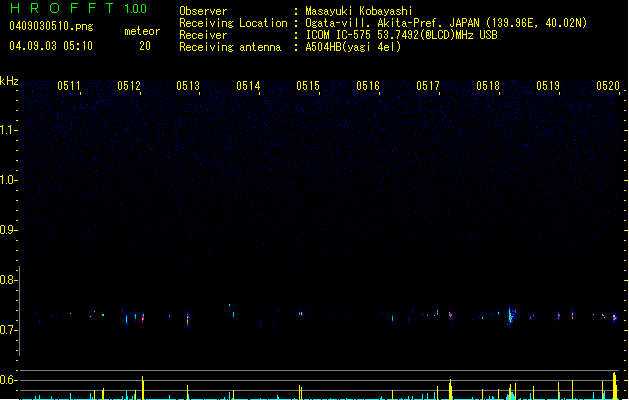629x400 pixels.
Task: Click the 0516 time marker
Action: tap(368, 86)
